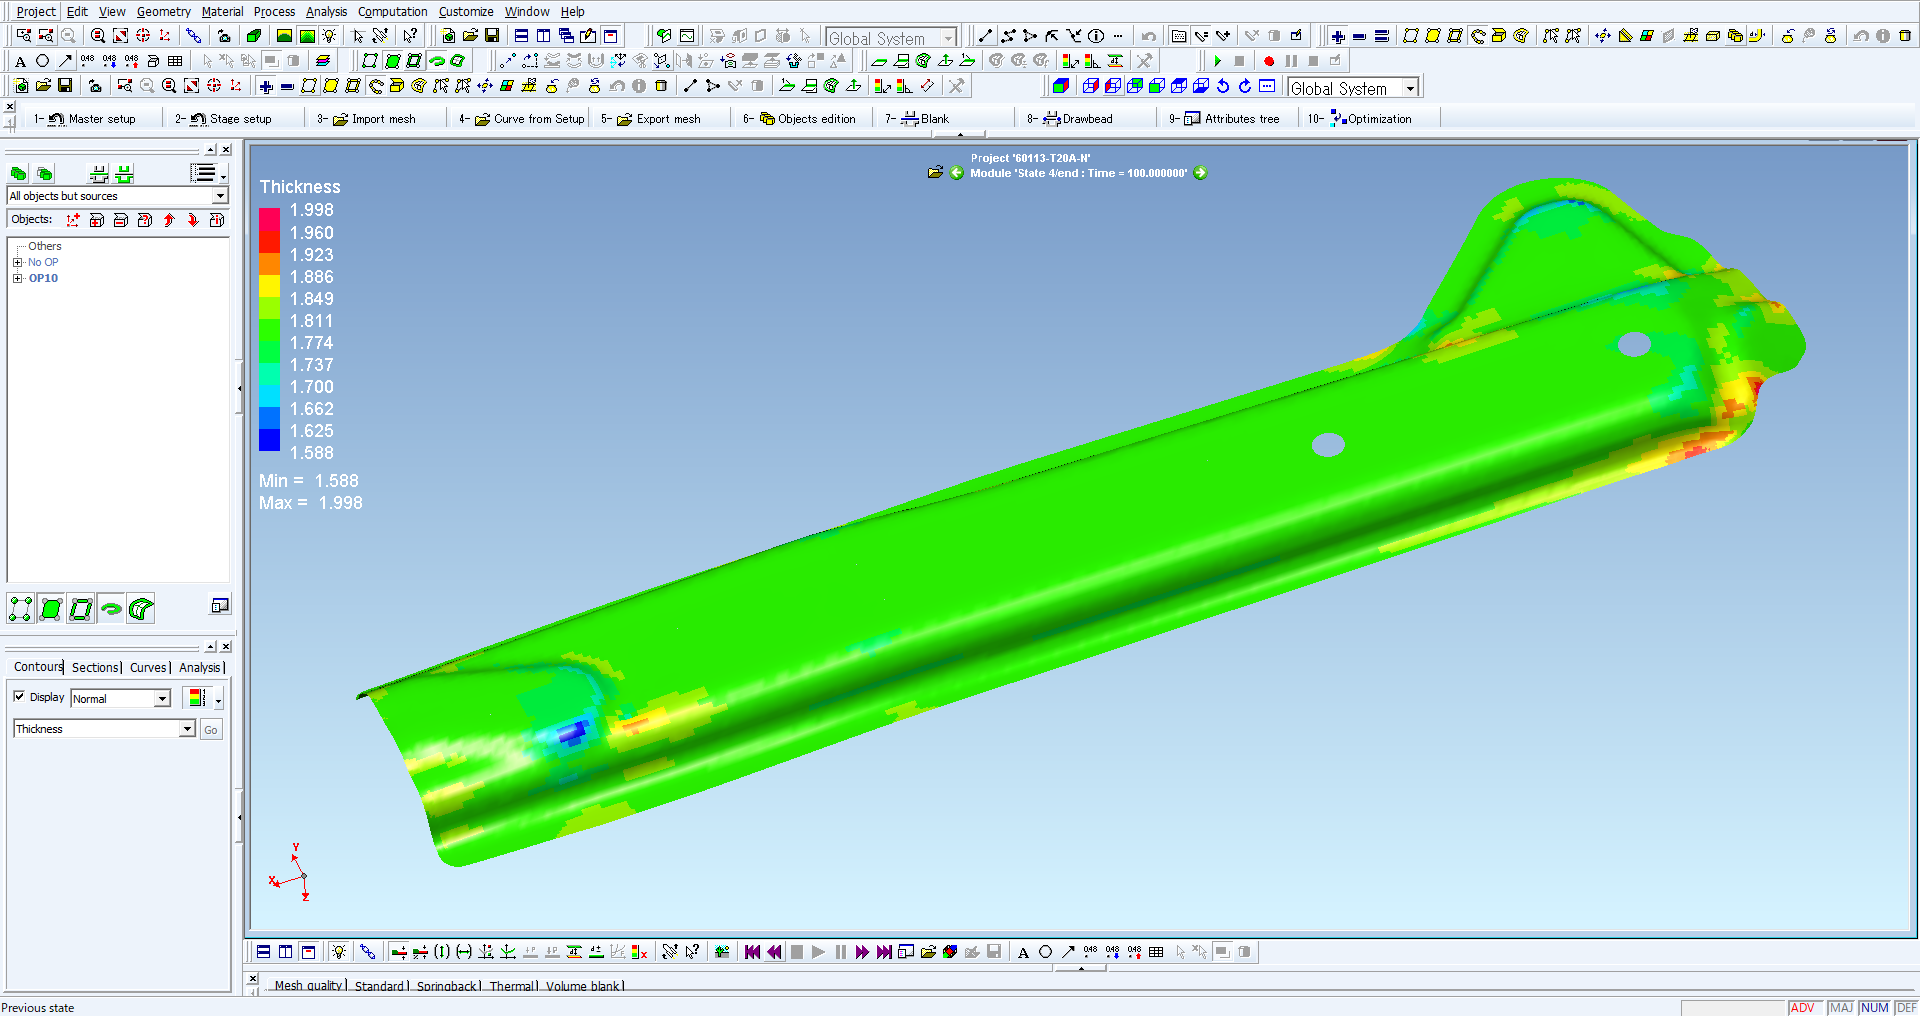Expand the OP10 tree node
Image resolution: width=1920 pixels, height=1016 pixels.
click(17, 279)
